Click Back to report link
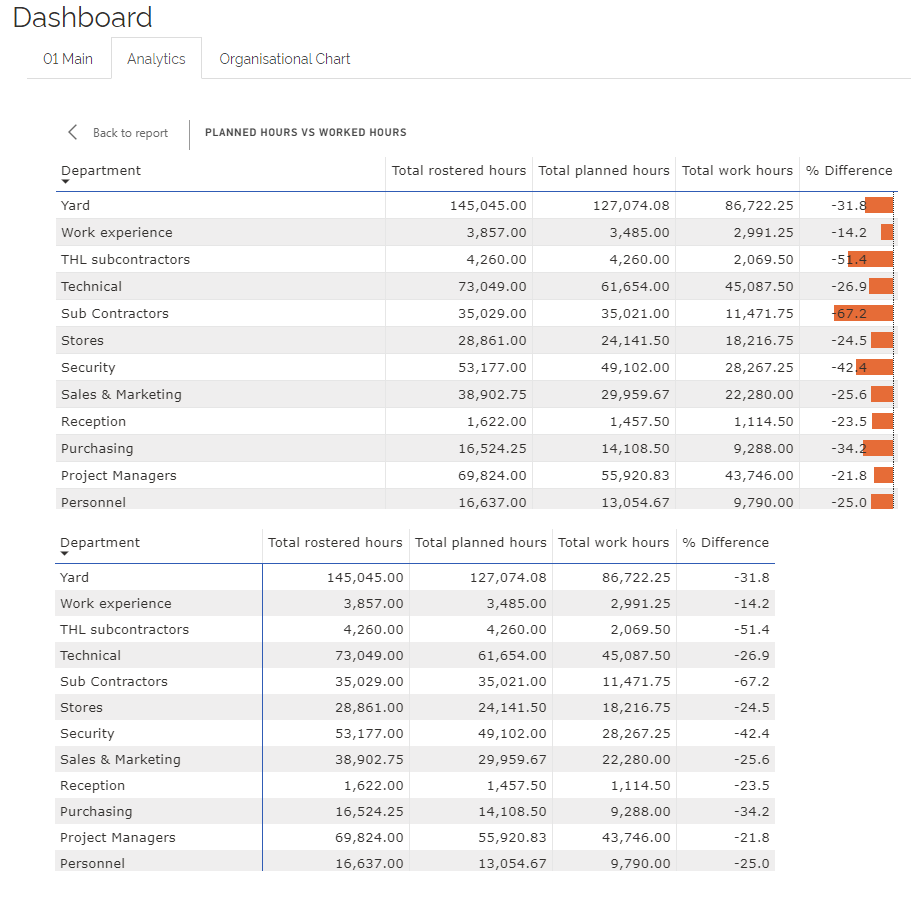Screen dimensions: 911x897 click(130, 133)
